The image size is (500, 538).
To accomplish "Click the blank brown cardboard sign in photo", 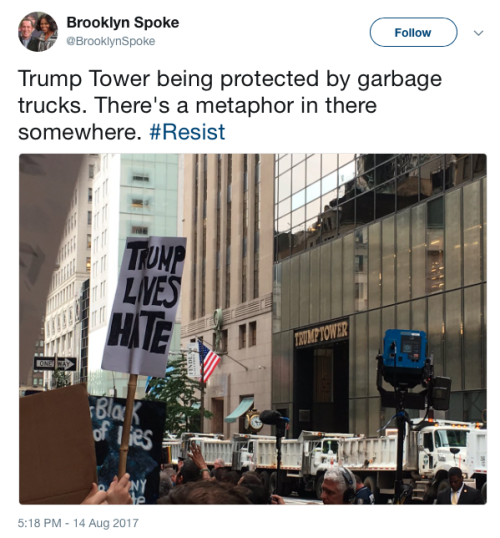I will coord(57,445).
